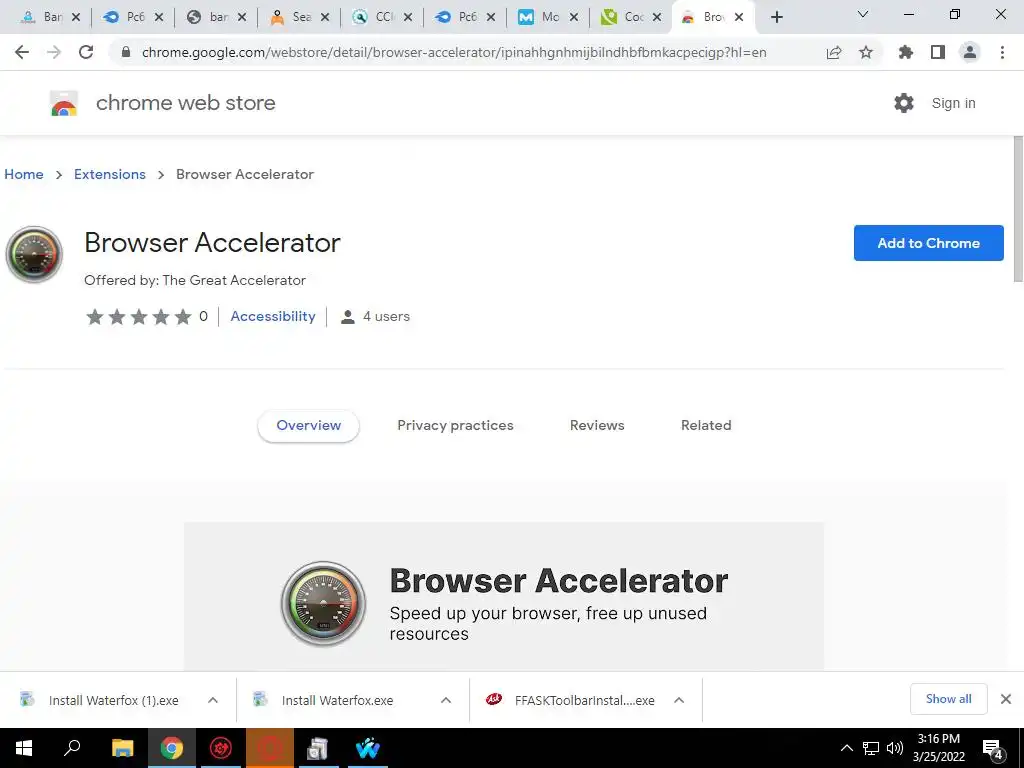Open the Extensions puzzle icon
The image size is (1024, 768).
(x=906, y=52)
